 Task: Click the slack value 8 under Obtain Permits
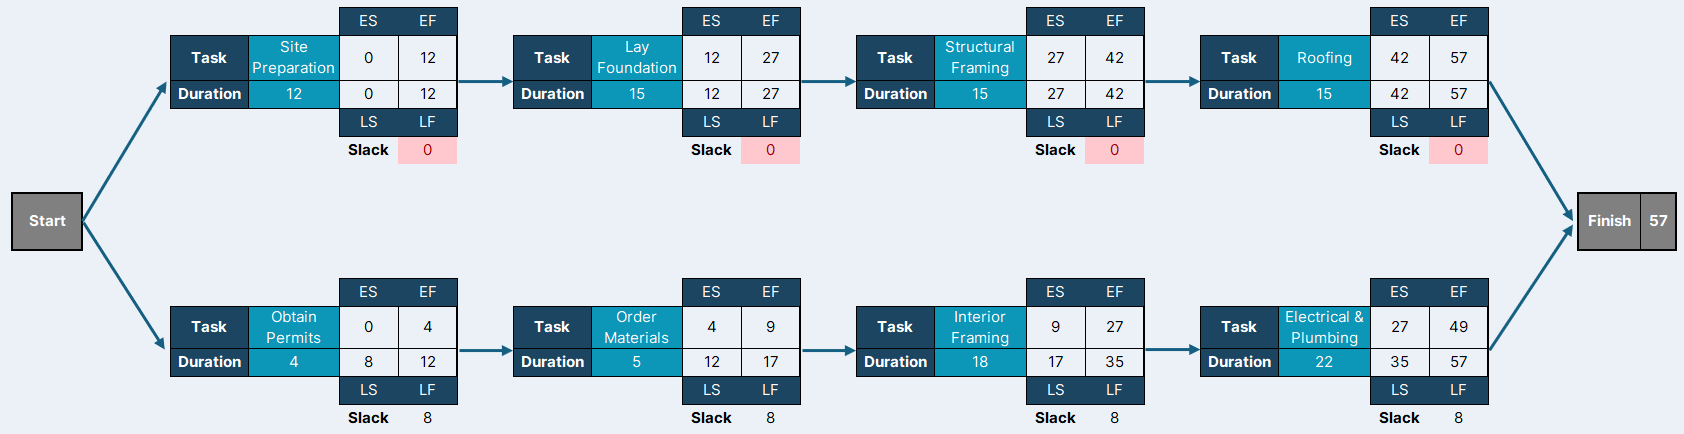pos(427,418)
